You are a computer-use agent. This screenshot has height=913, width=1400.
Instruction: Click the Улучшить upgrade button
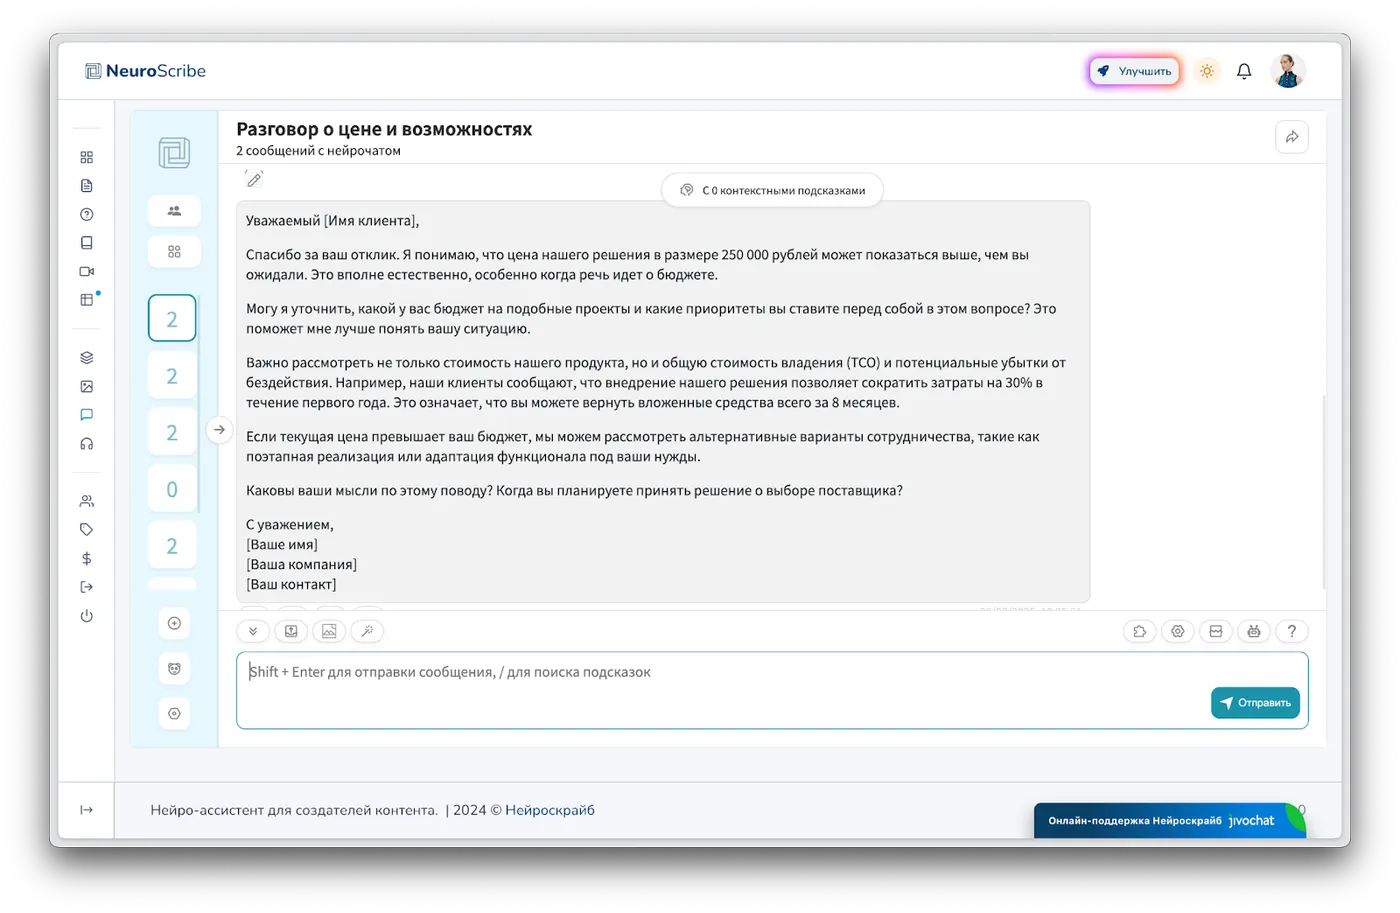[x=1135, y=71]
